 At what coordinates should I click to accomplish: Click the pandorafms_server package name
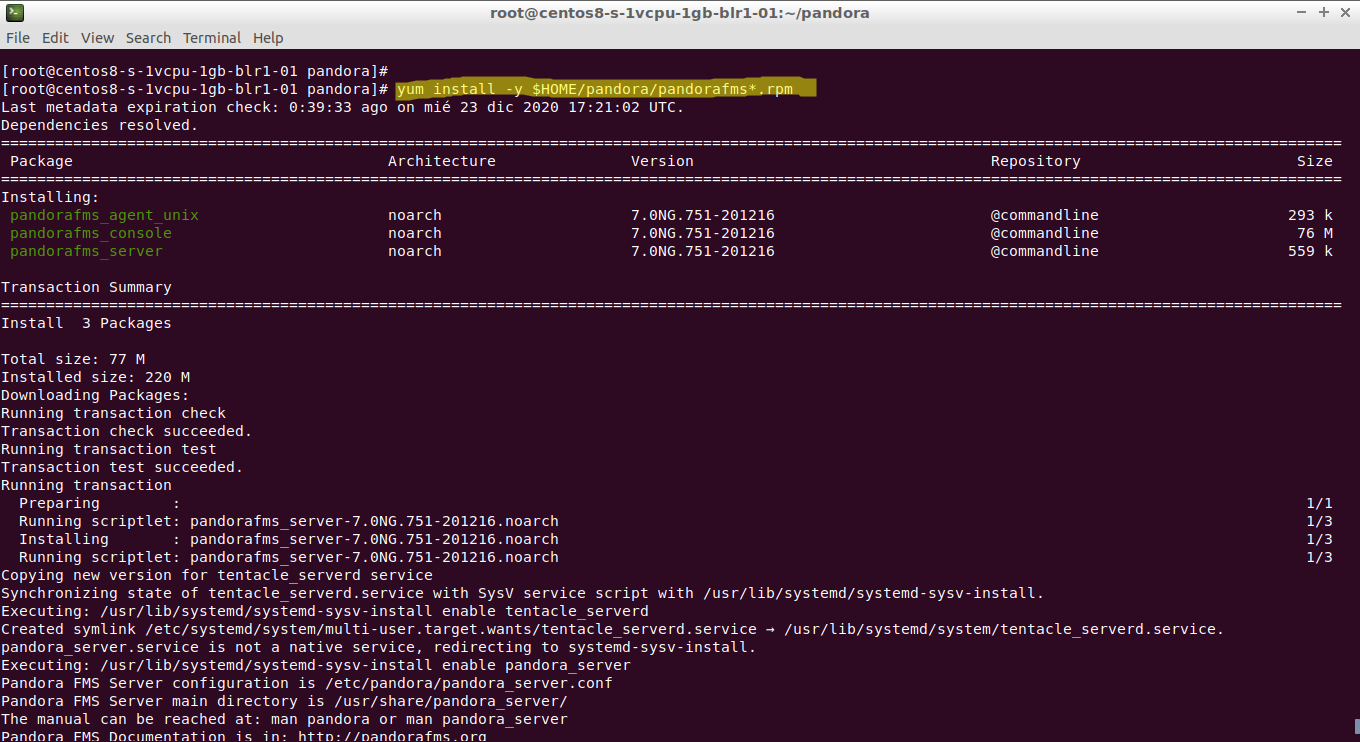coord(86,251)
